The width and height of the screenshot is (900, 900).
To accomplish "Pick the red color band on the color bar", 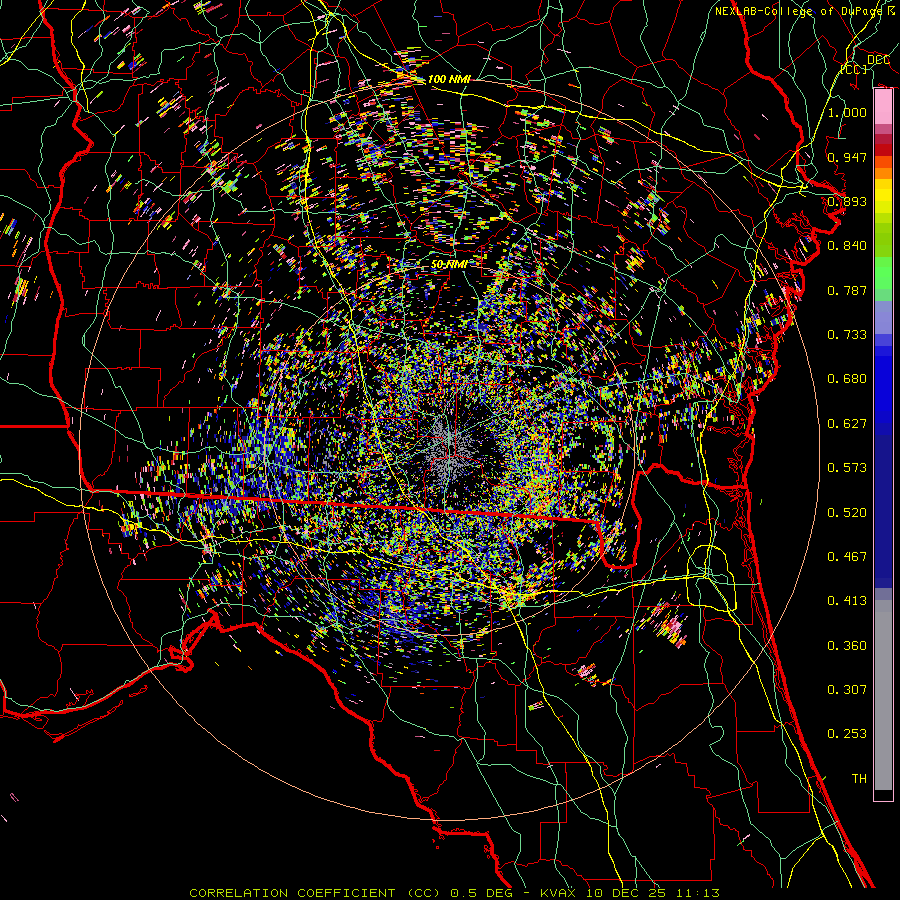I will (883, 150).
